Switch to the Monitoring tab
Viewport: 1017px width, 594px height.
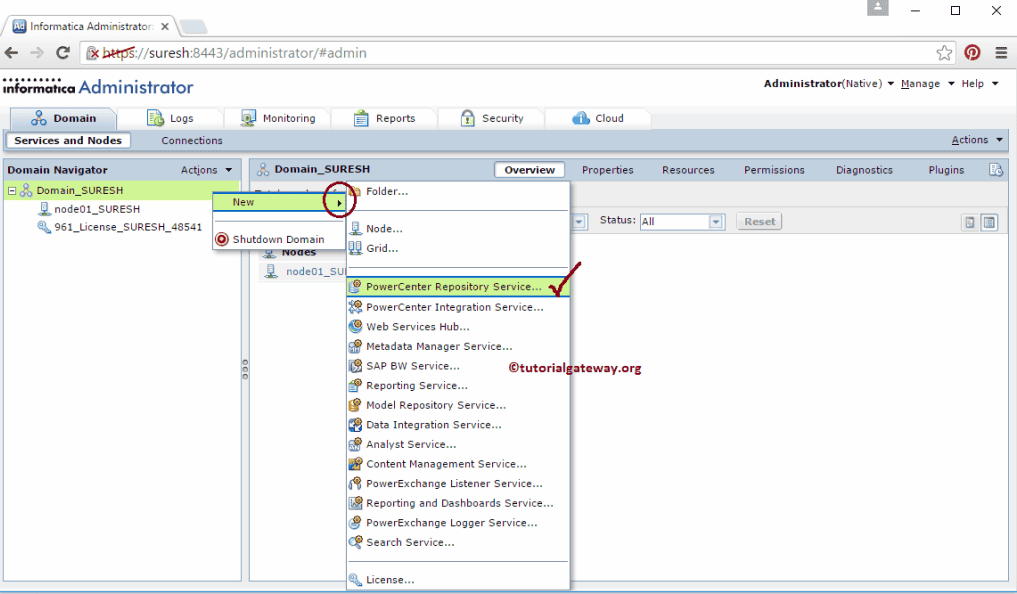pos(277,117)
